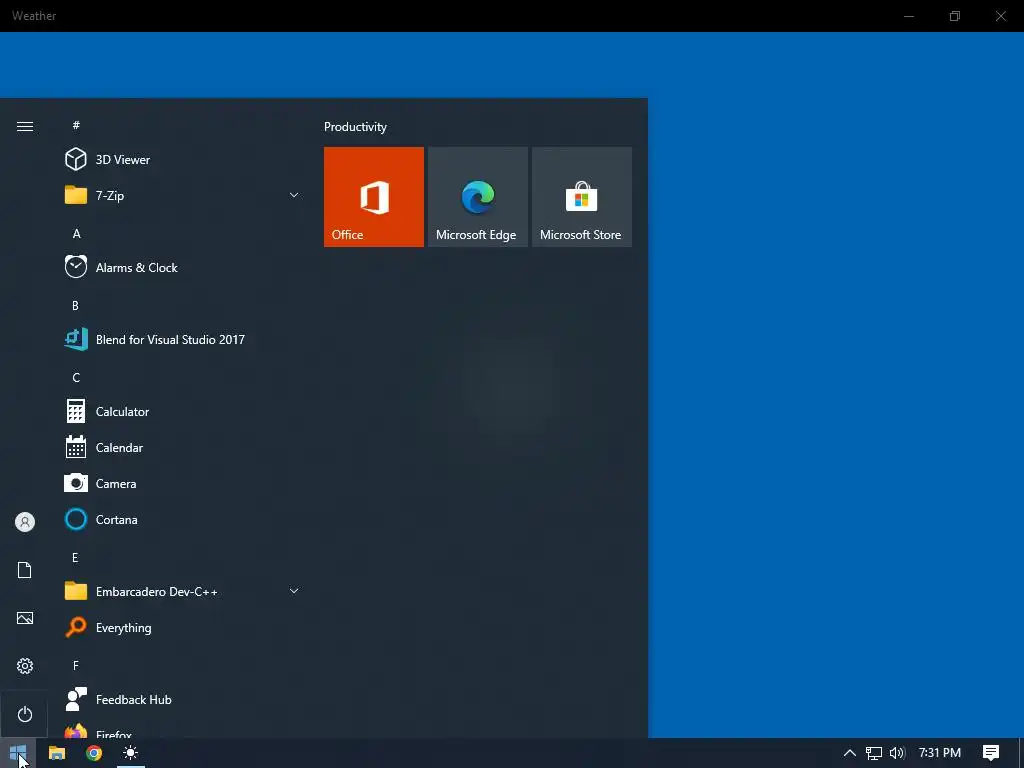1024x768 pixels.
Task: Click the 'B' letter header in app list
Action: (x=75, y=306)
